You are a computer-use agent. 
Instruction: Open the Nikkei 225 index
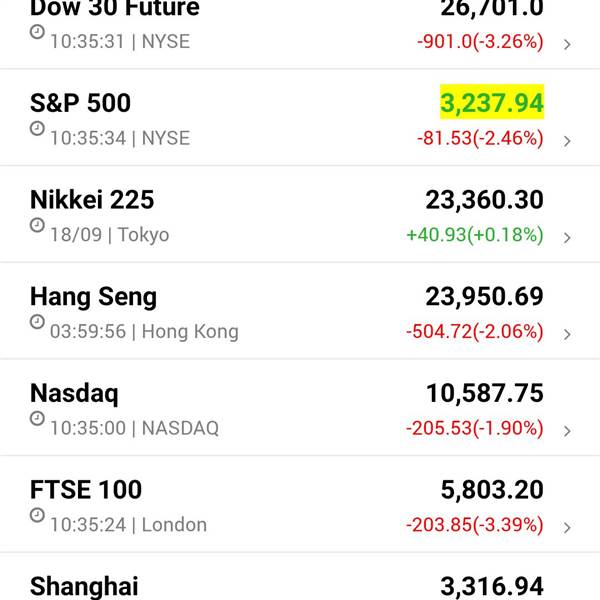tap(92, 200)
